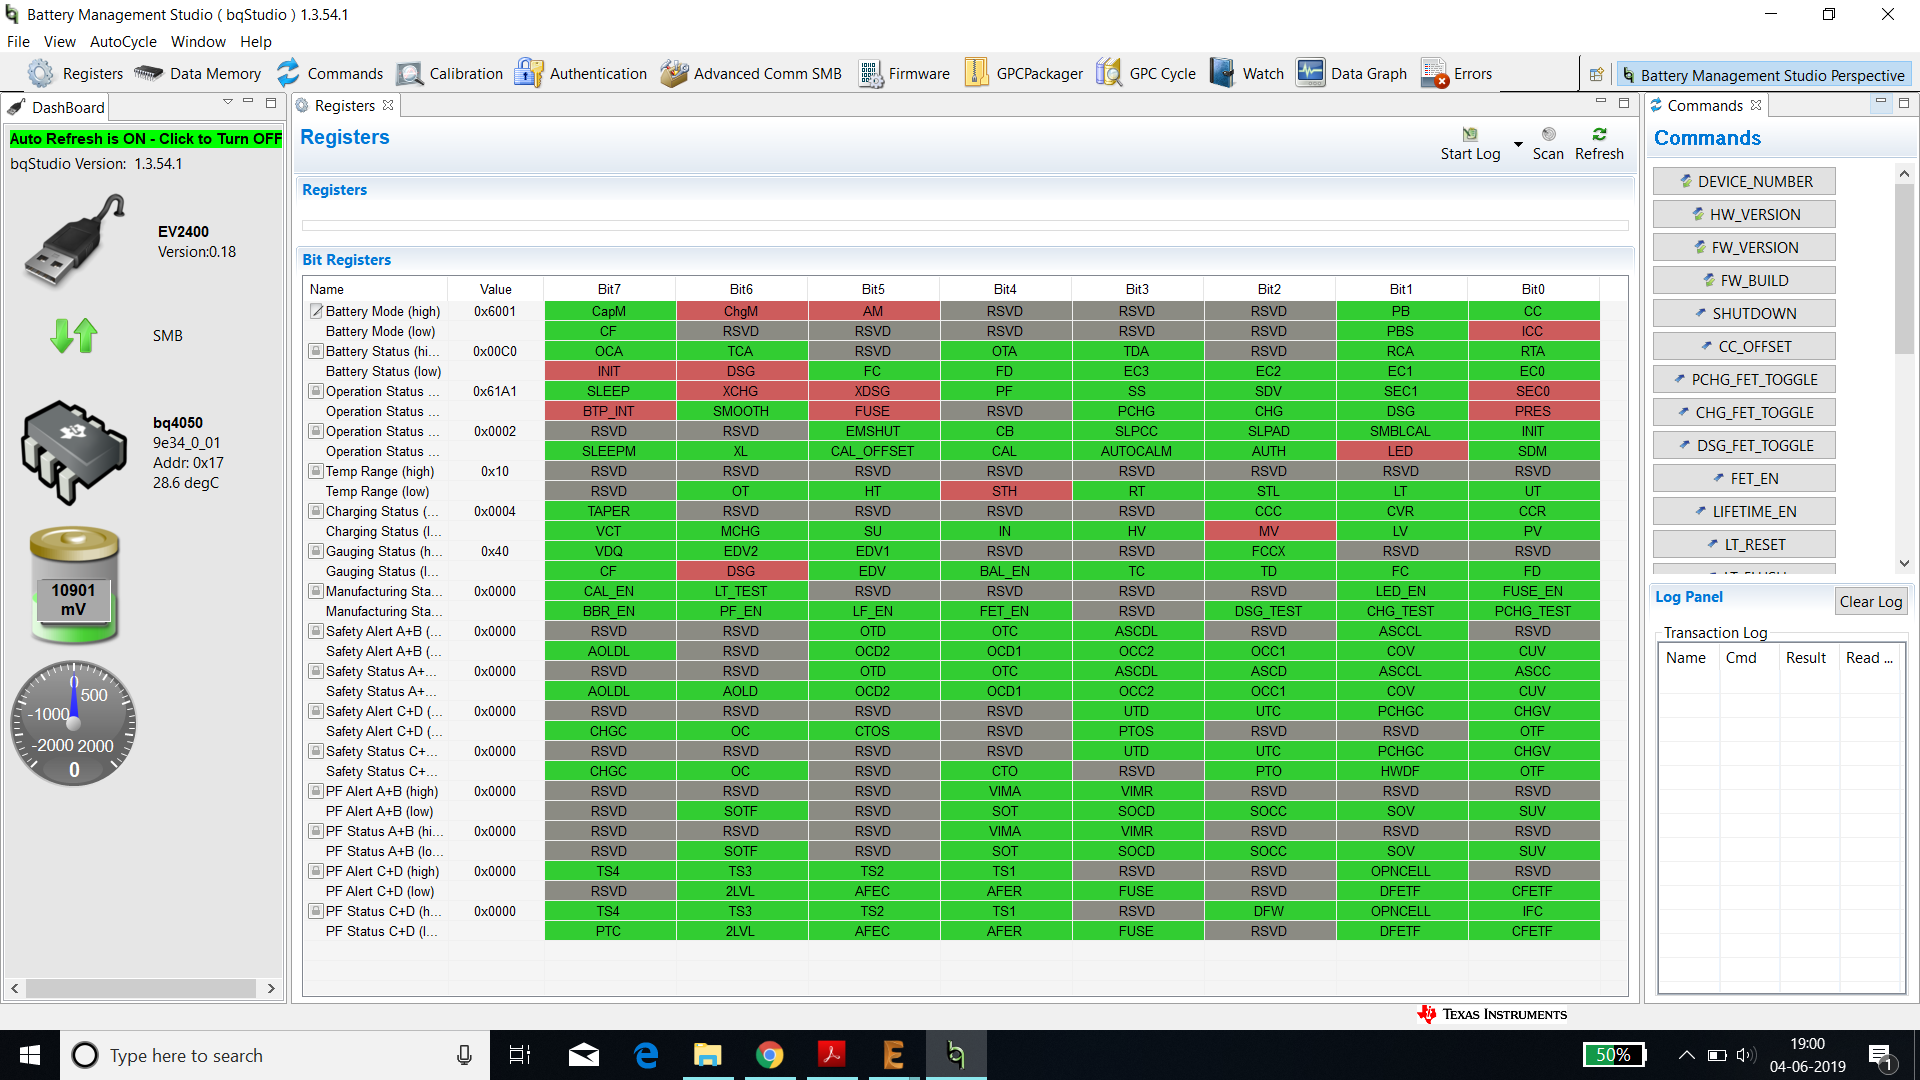Open the DashBoard view menu arrow
This screenshot has height=1080, width=1920.
tap(228, 102)
